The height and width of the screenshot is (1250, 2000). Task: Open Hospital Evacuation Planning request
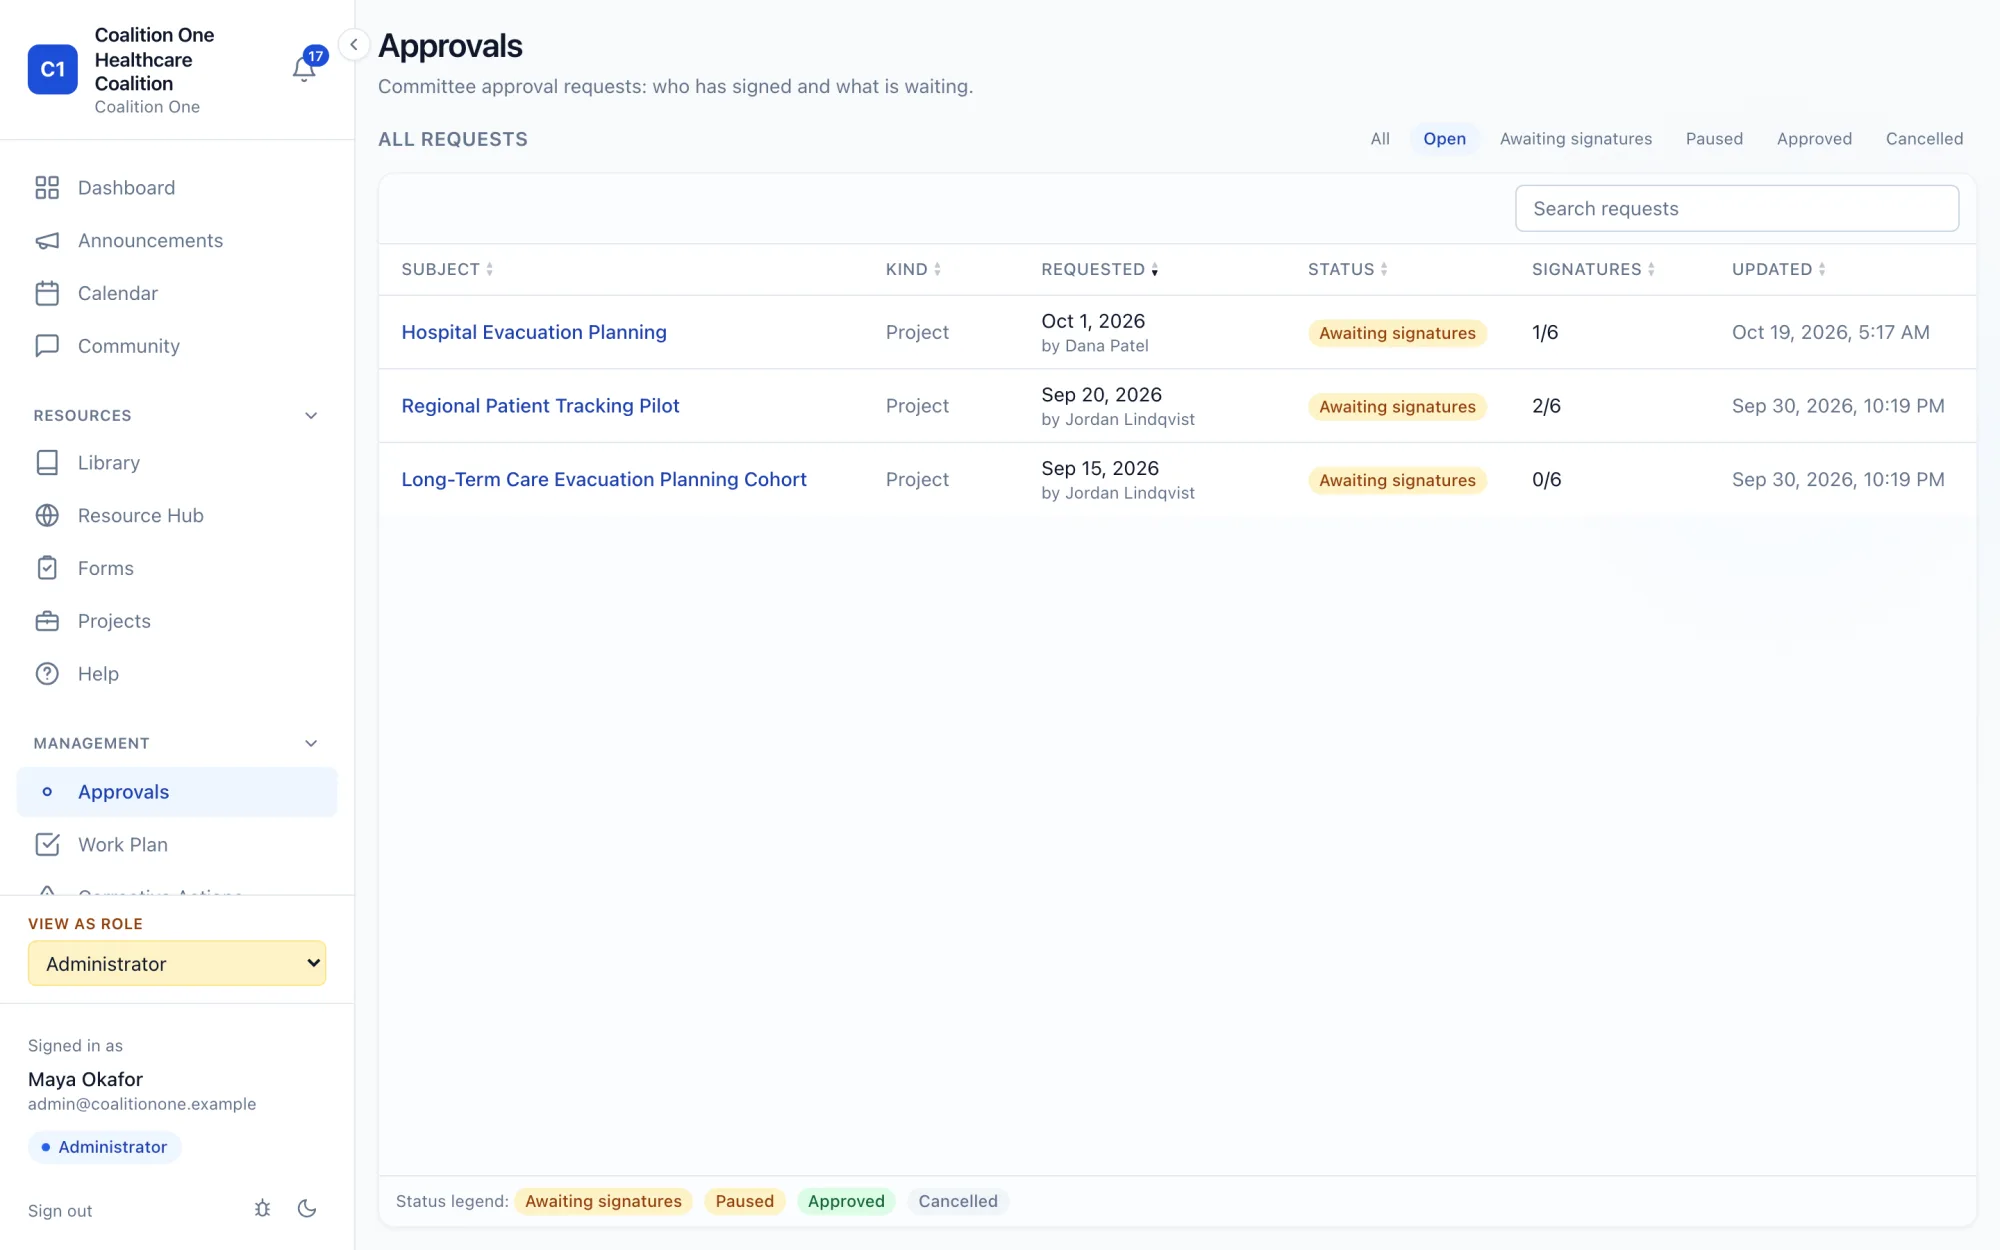click(534, 332)
